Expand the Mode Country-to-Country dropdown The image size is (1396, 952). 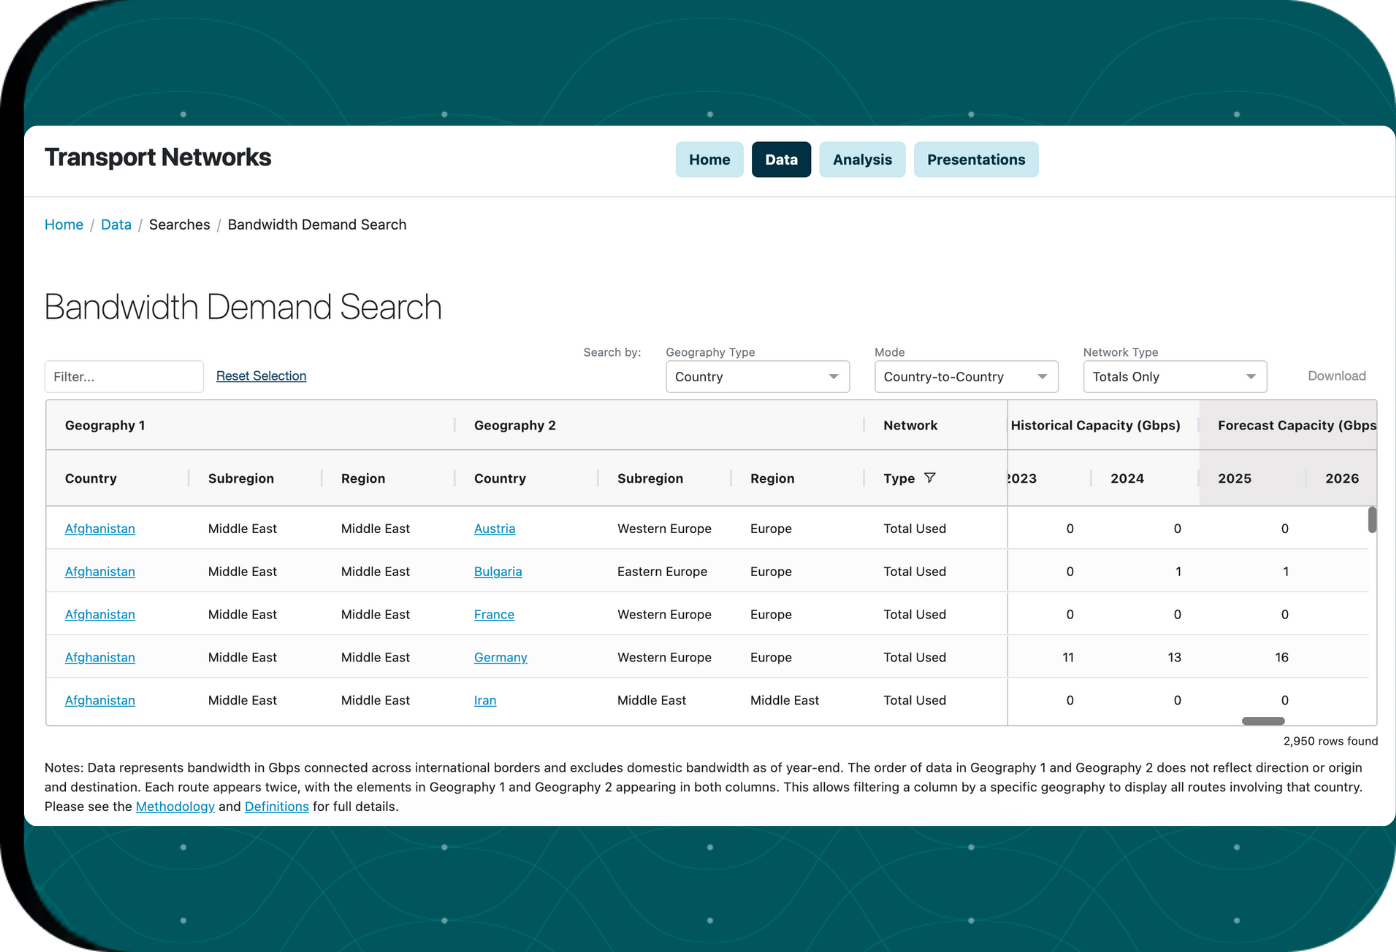[x=965, y=377]
